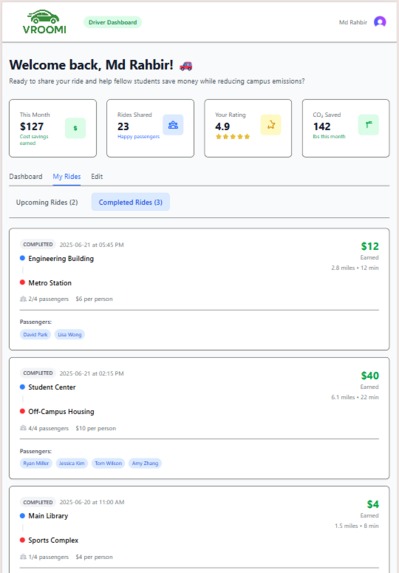This screenshot has height=573, width=399.
Task: Click the $6 per person price text
Action: [x=94, y=299]
